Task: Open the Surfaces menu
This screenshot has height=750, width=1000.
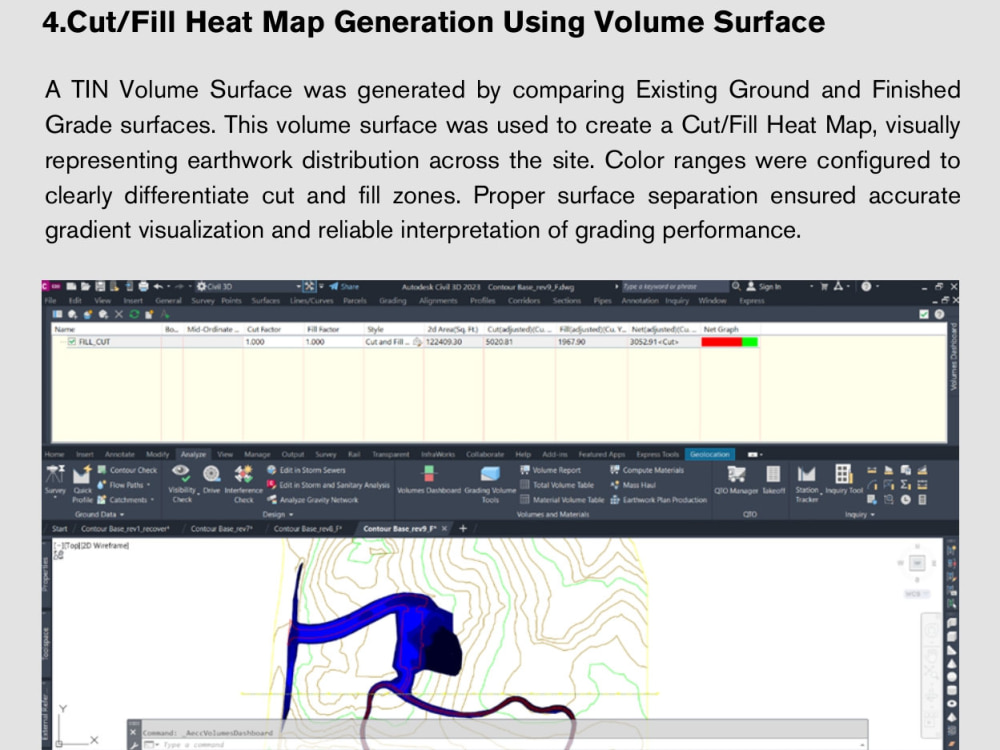Action: [265, 301]
